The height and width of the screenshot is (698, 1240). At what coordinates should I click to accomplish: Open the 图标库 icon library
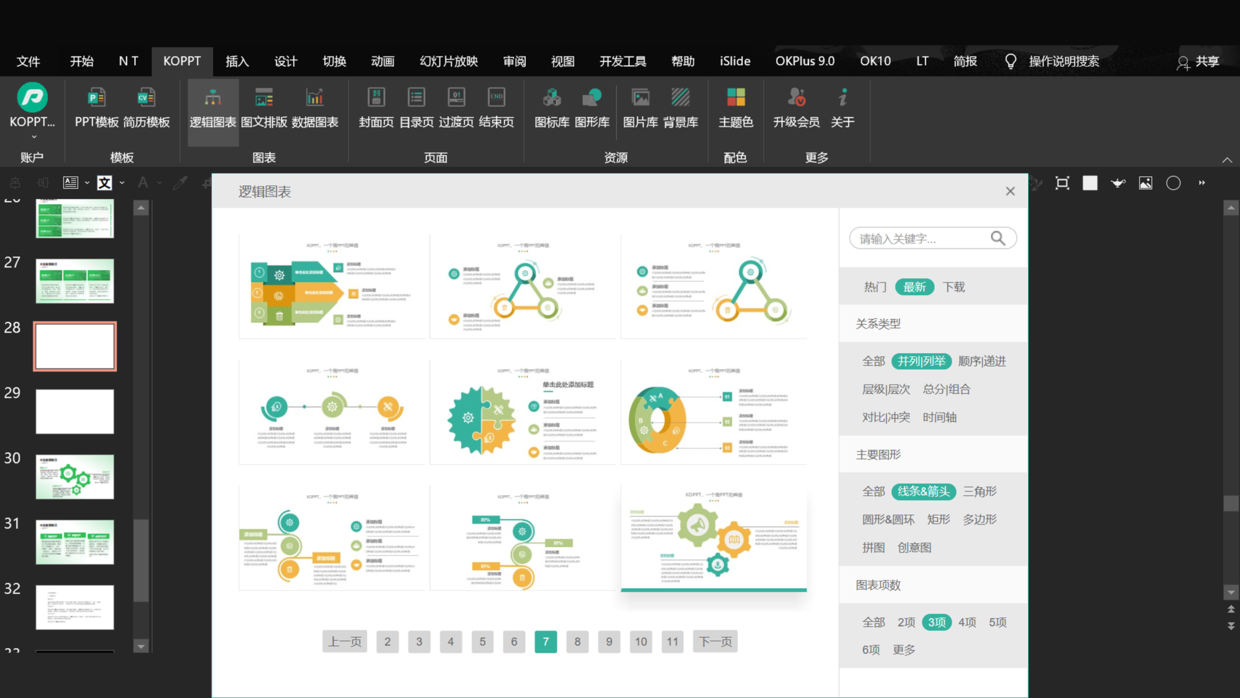(551, 107)
